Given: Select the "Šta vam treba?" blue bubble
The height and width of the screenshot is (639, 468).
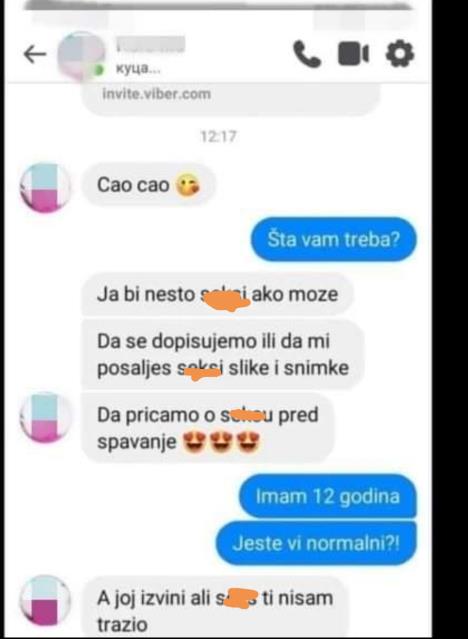Looking at the screenshot, I should tap(333, 239).
